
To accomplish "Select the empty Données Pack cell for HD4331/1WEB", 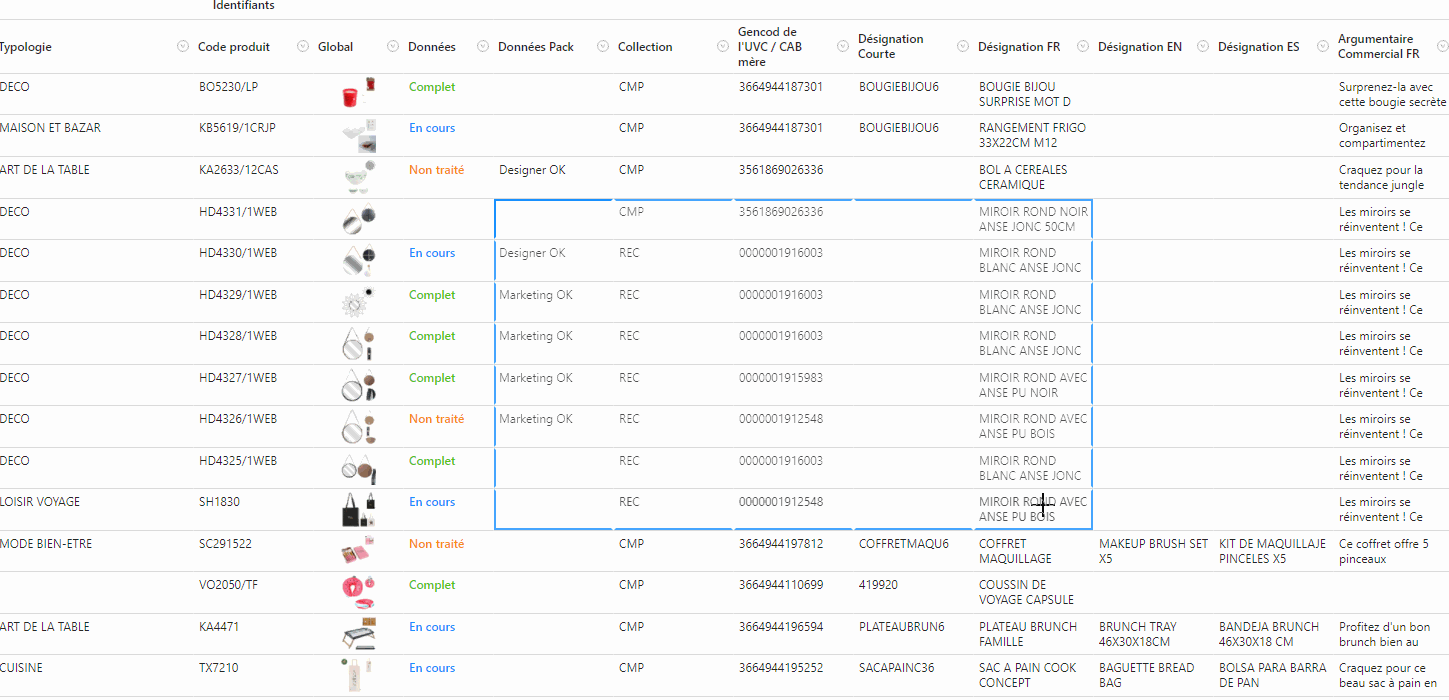I will click(x=553, y=219).
